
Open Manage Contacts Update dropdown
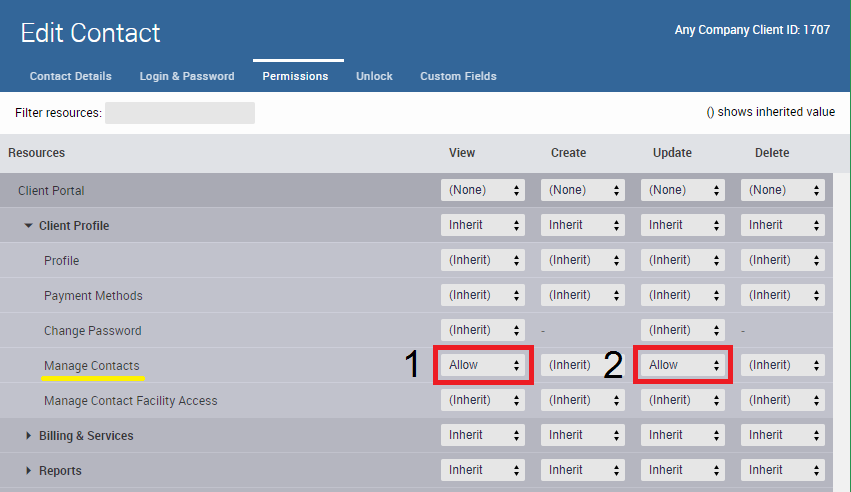(x=683, y=365)
